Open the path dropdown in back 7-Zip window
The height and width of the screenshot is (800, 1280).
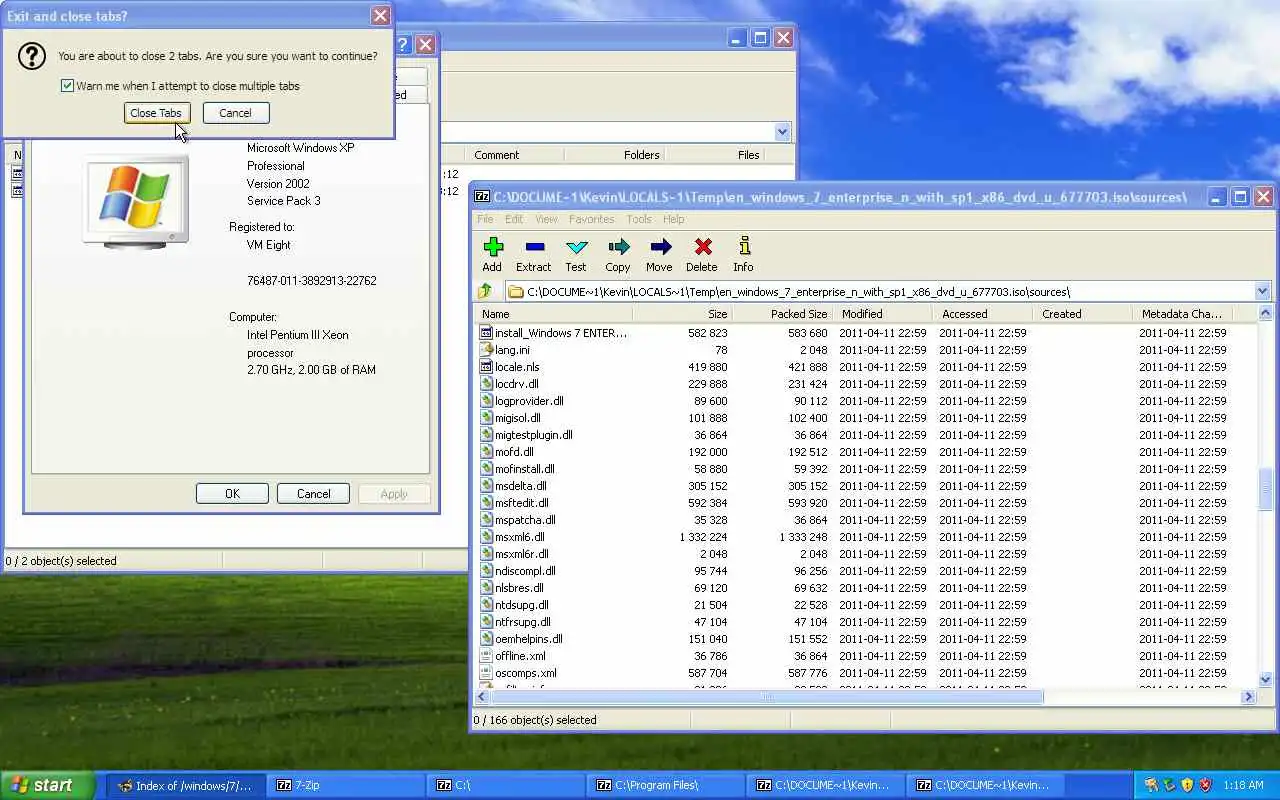coord(782,132)
